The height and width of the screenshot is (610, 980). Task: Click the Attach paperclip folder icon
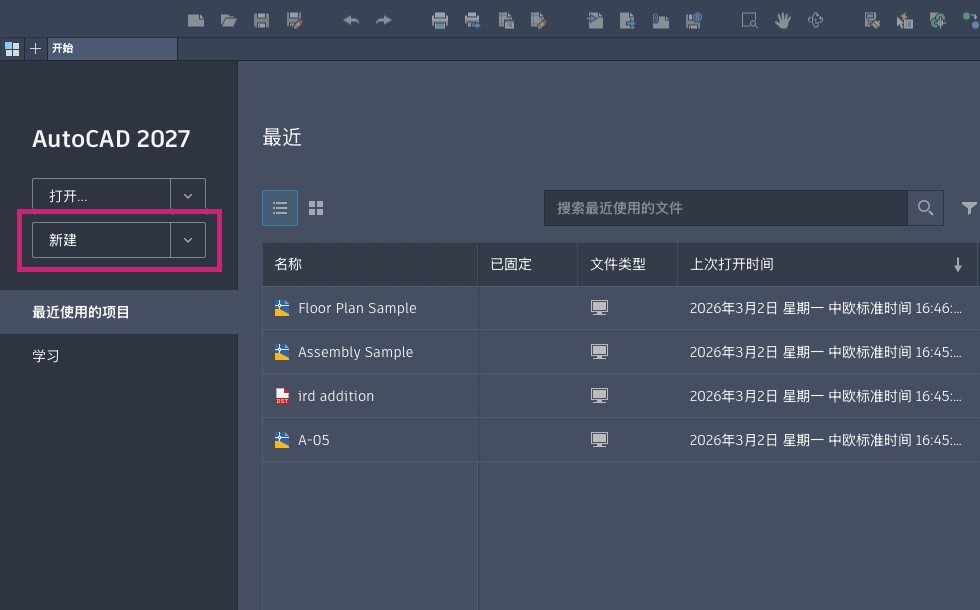click(661, 21)
